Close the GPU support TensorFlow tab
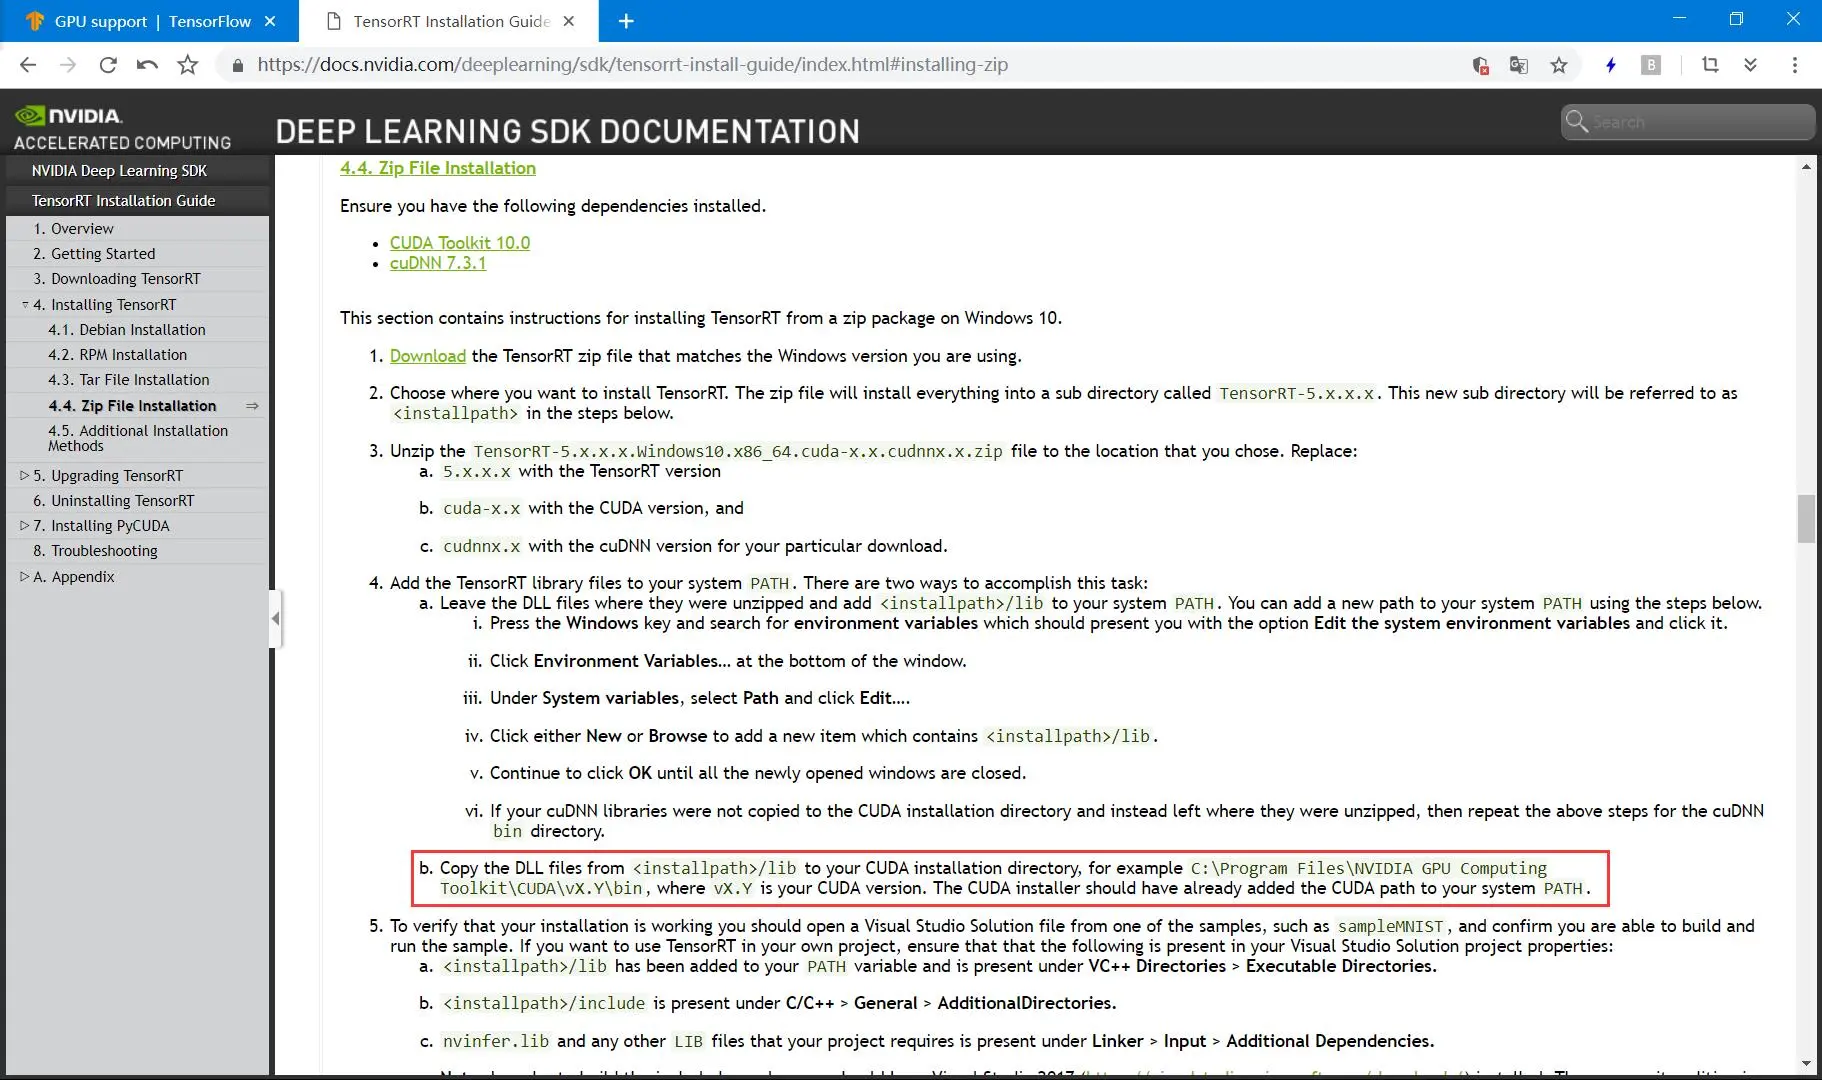1822x1080 pixels. 270,21
